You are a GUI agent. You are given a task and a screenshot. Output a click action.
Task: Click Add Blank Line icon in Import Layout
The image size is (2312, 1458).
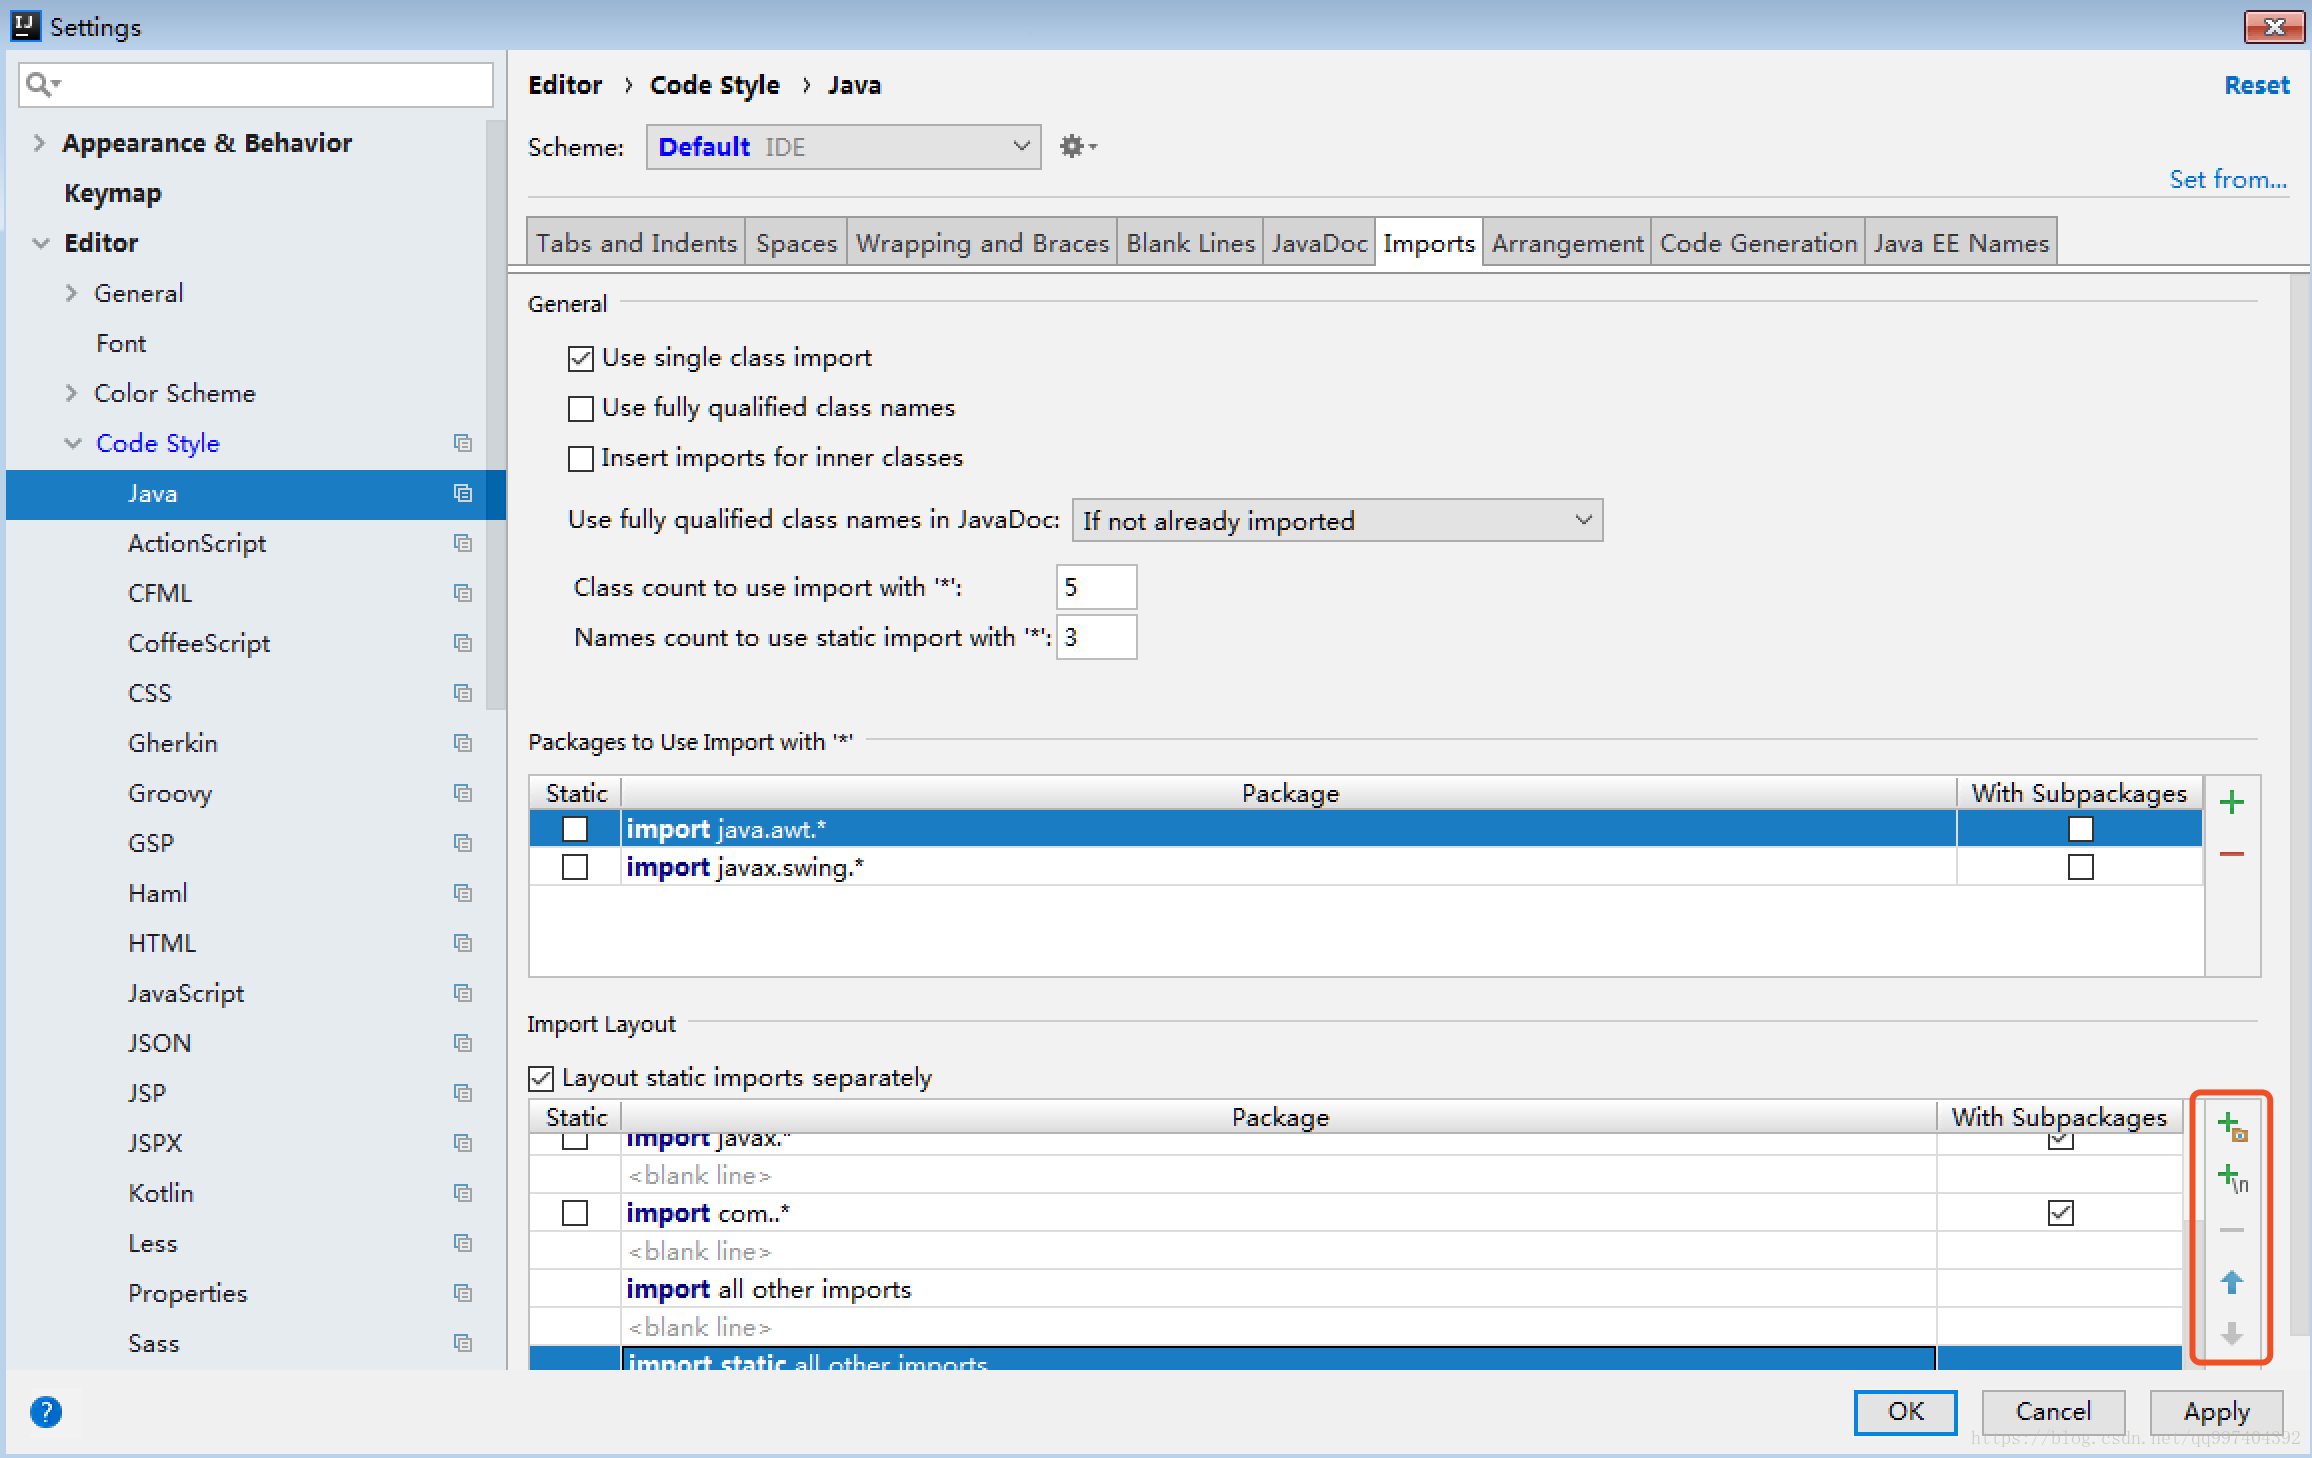point(2231,1178)
